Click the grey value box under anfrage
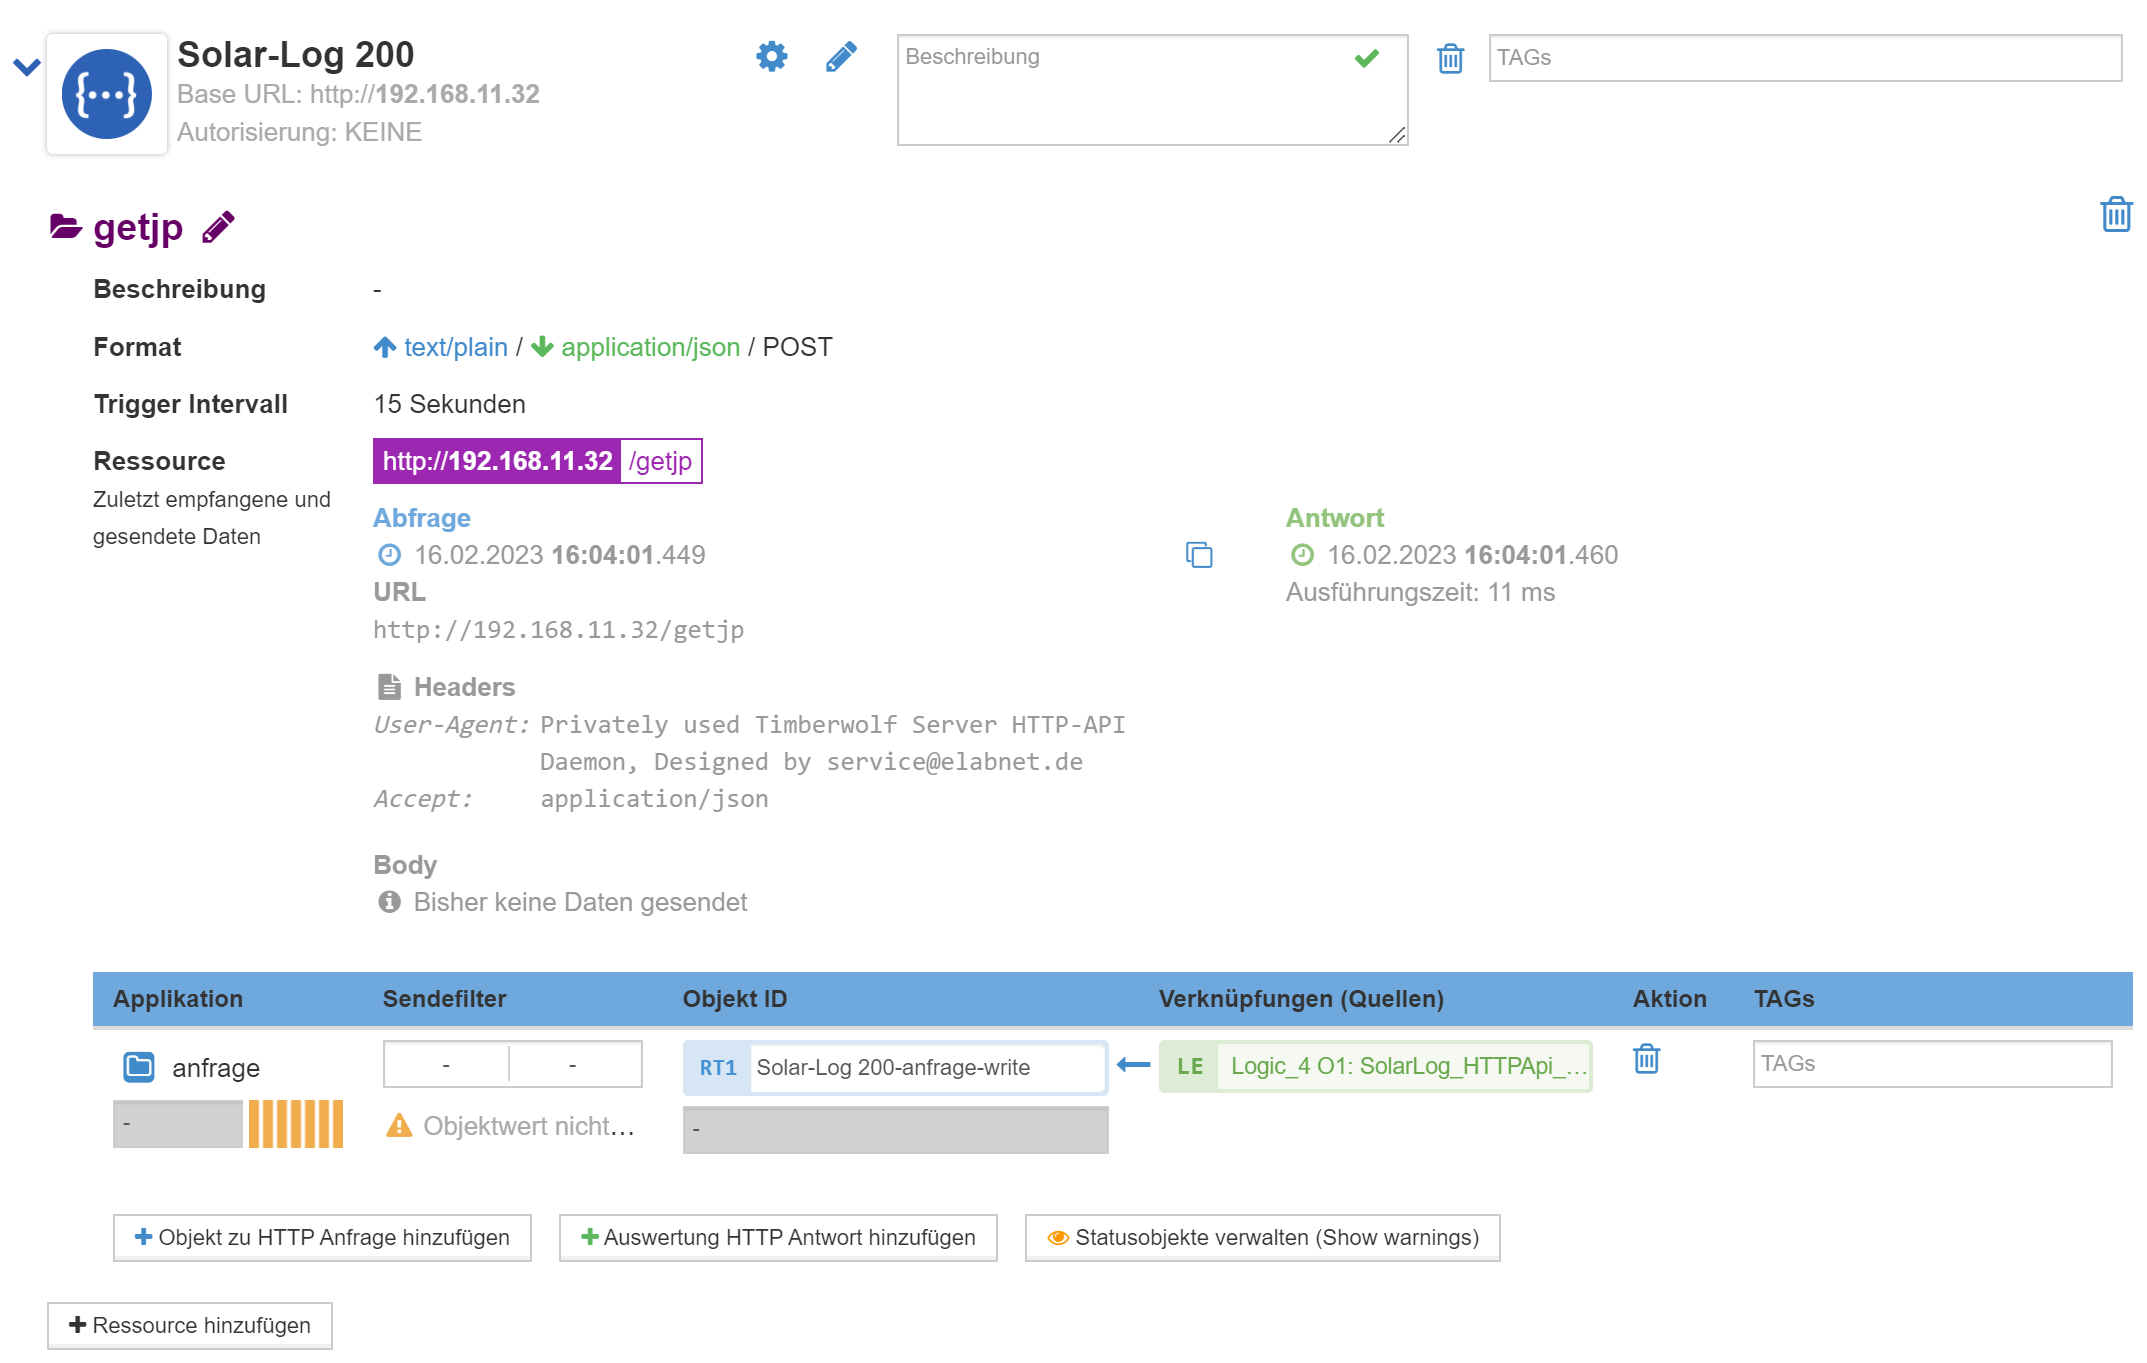The height and width of the screenshot is (1363, 2147). (178, 1124)
